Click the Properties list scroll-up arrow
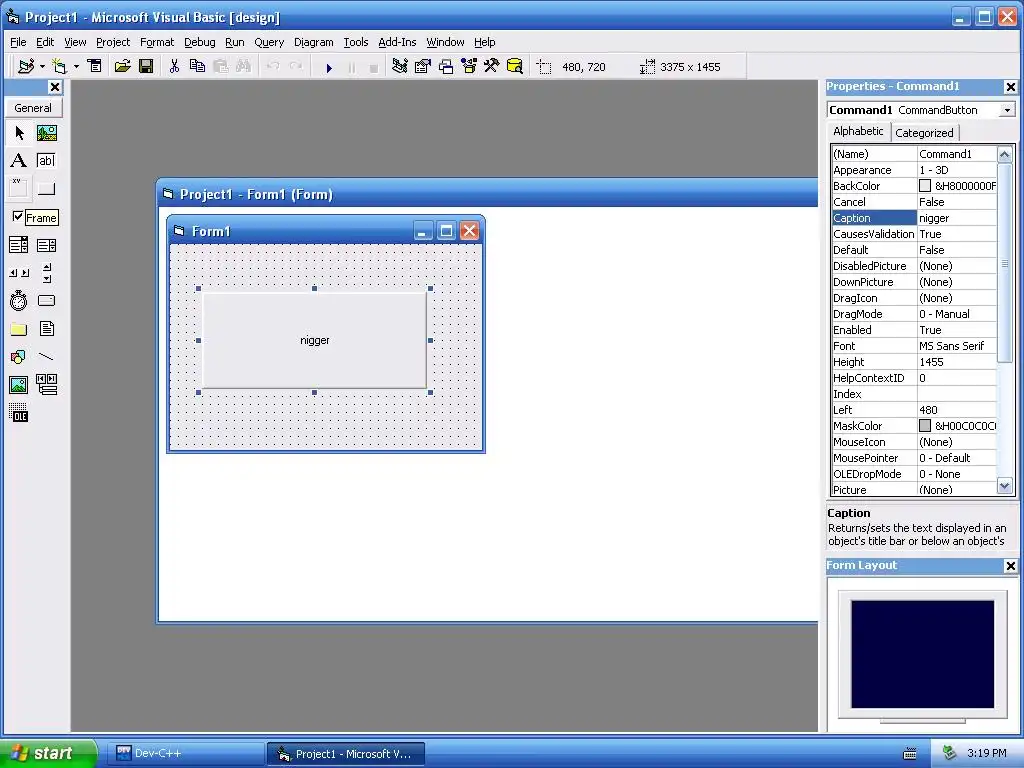 tap(1004, 155)
